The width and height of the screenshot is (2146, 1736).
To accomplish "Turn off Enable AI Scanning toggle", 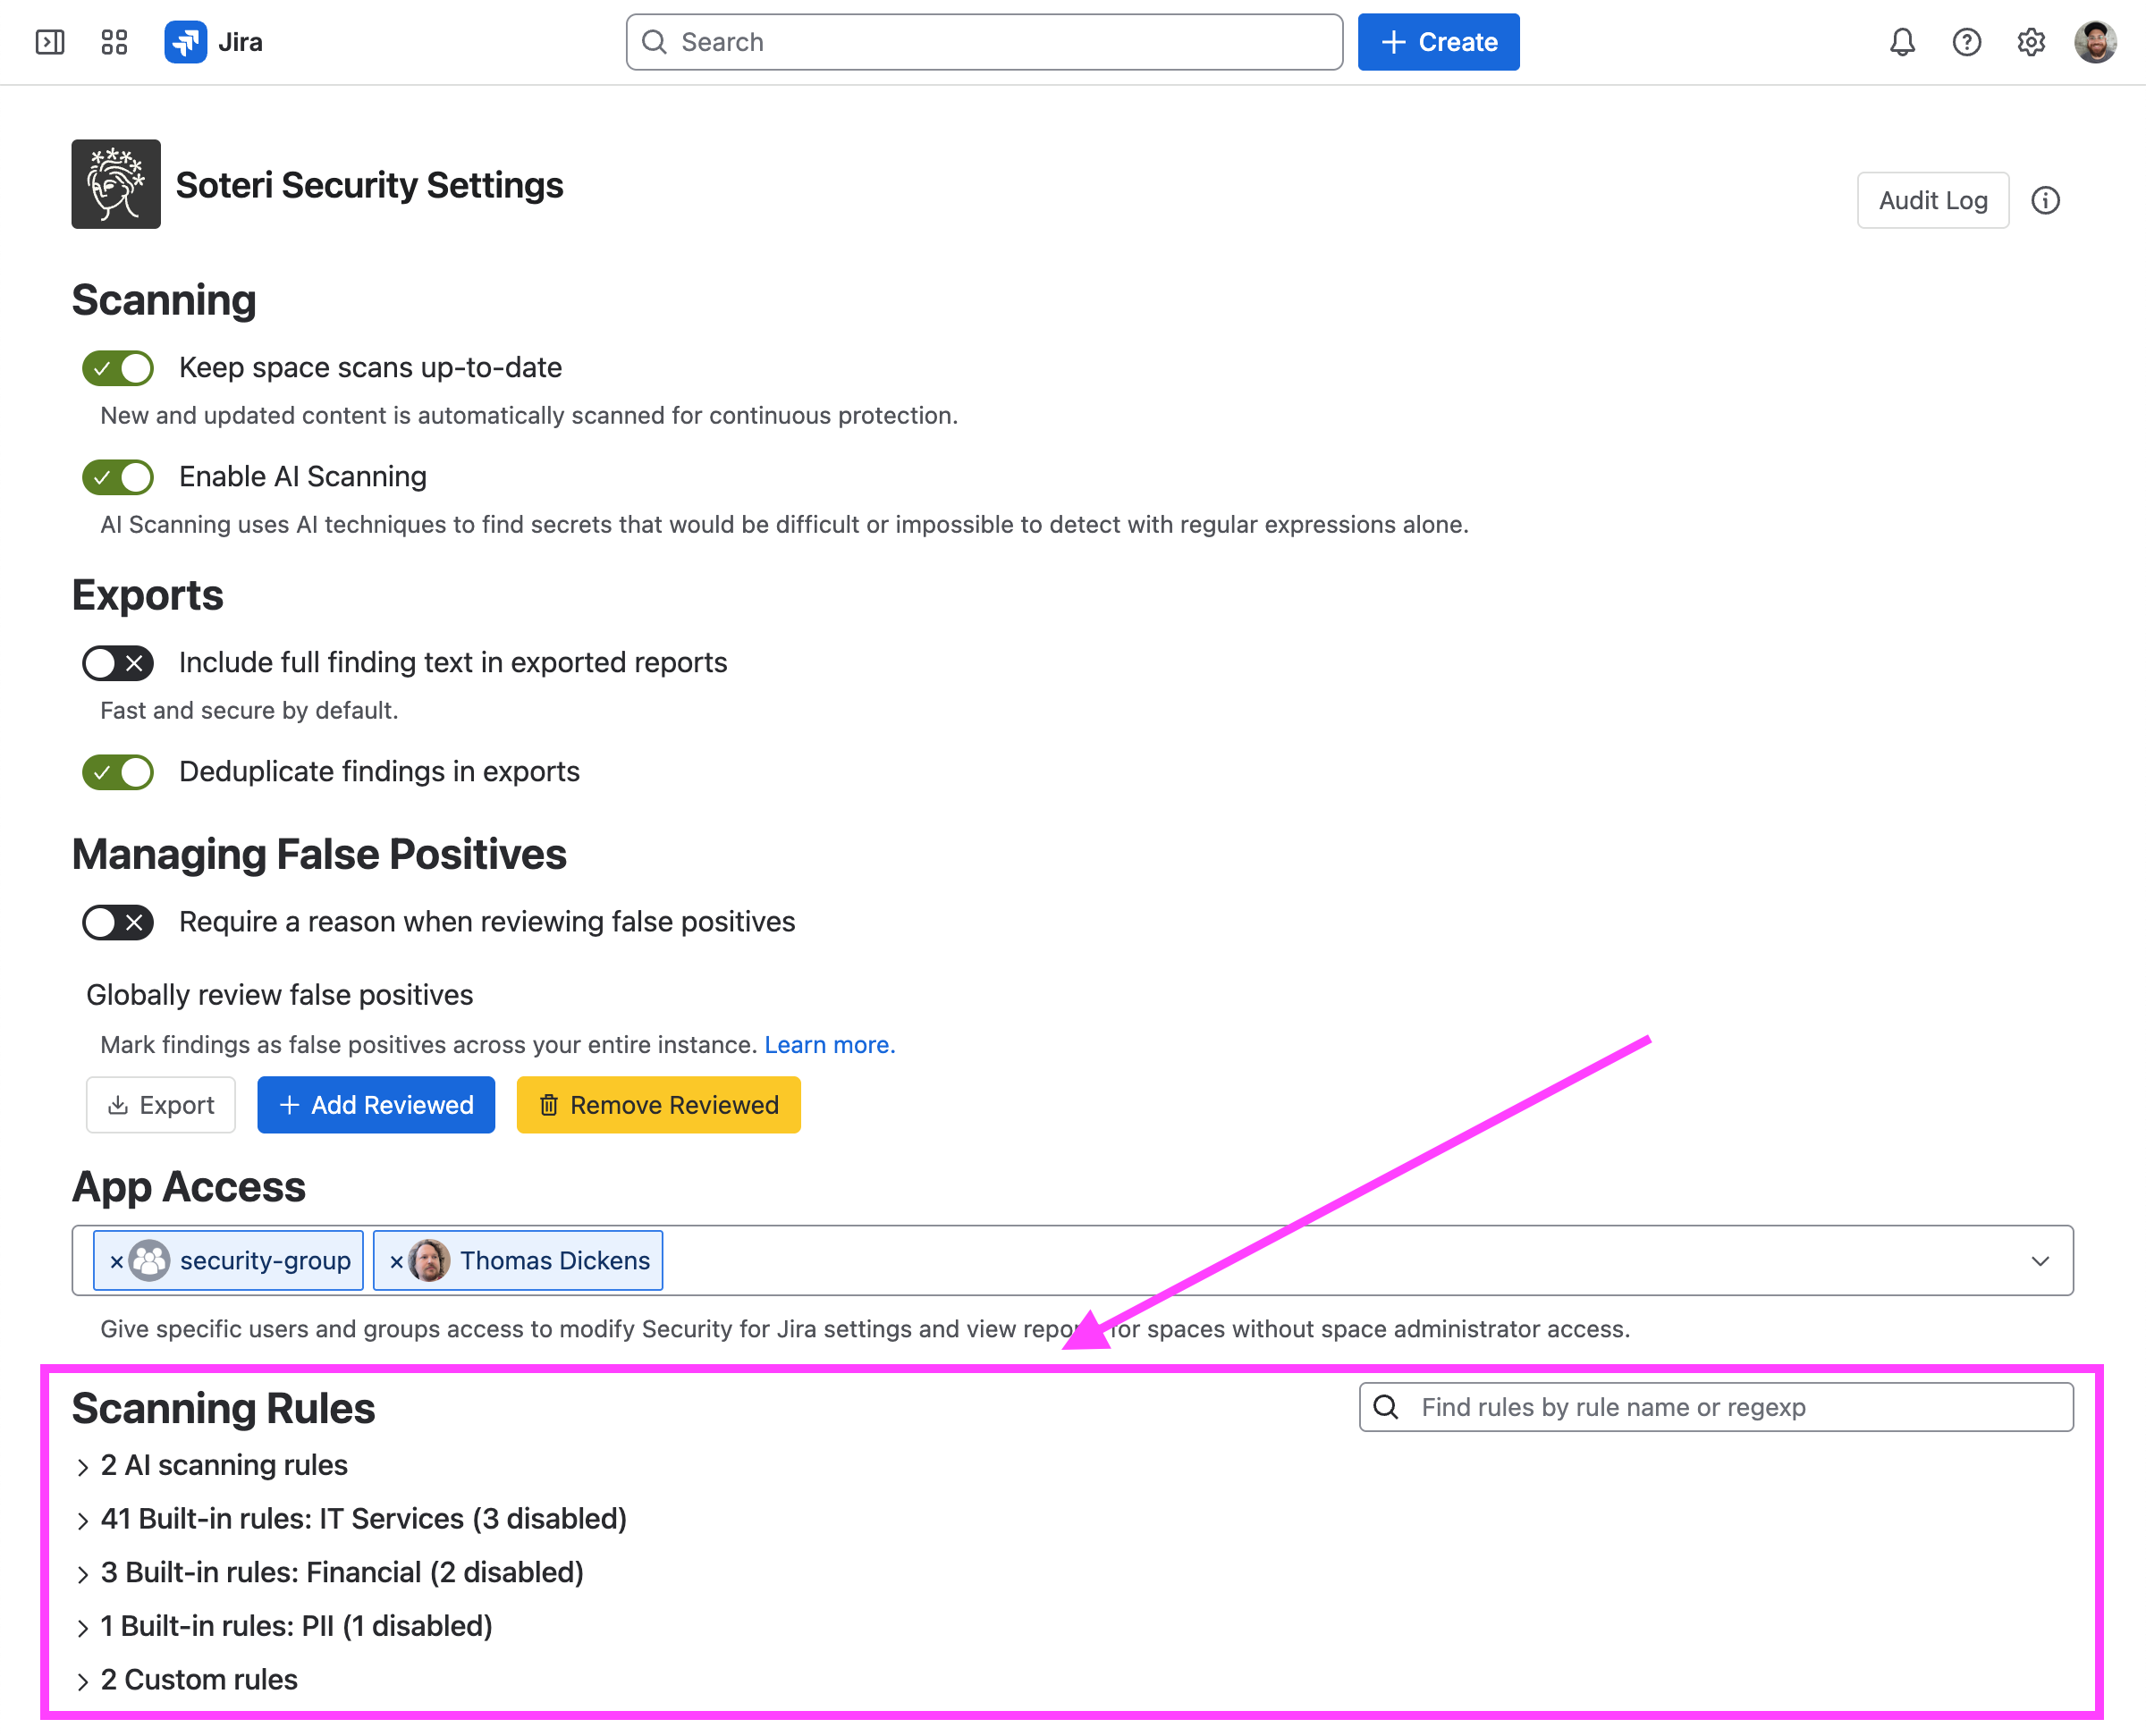I will (118, 477).
